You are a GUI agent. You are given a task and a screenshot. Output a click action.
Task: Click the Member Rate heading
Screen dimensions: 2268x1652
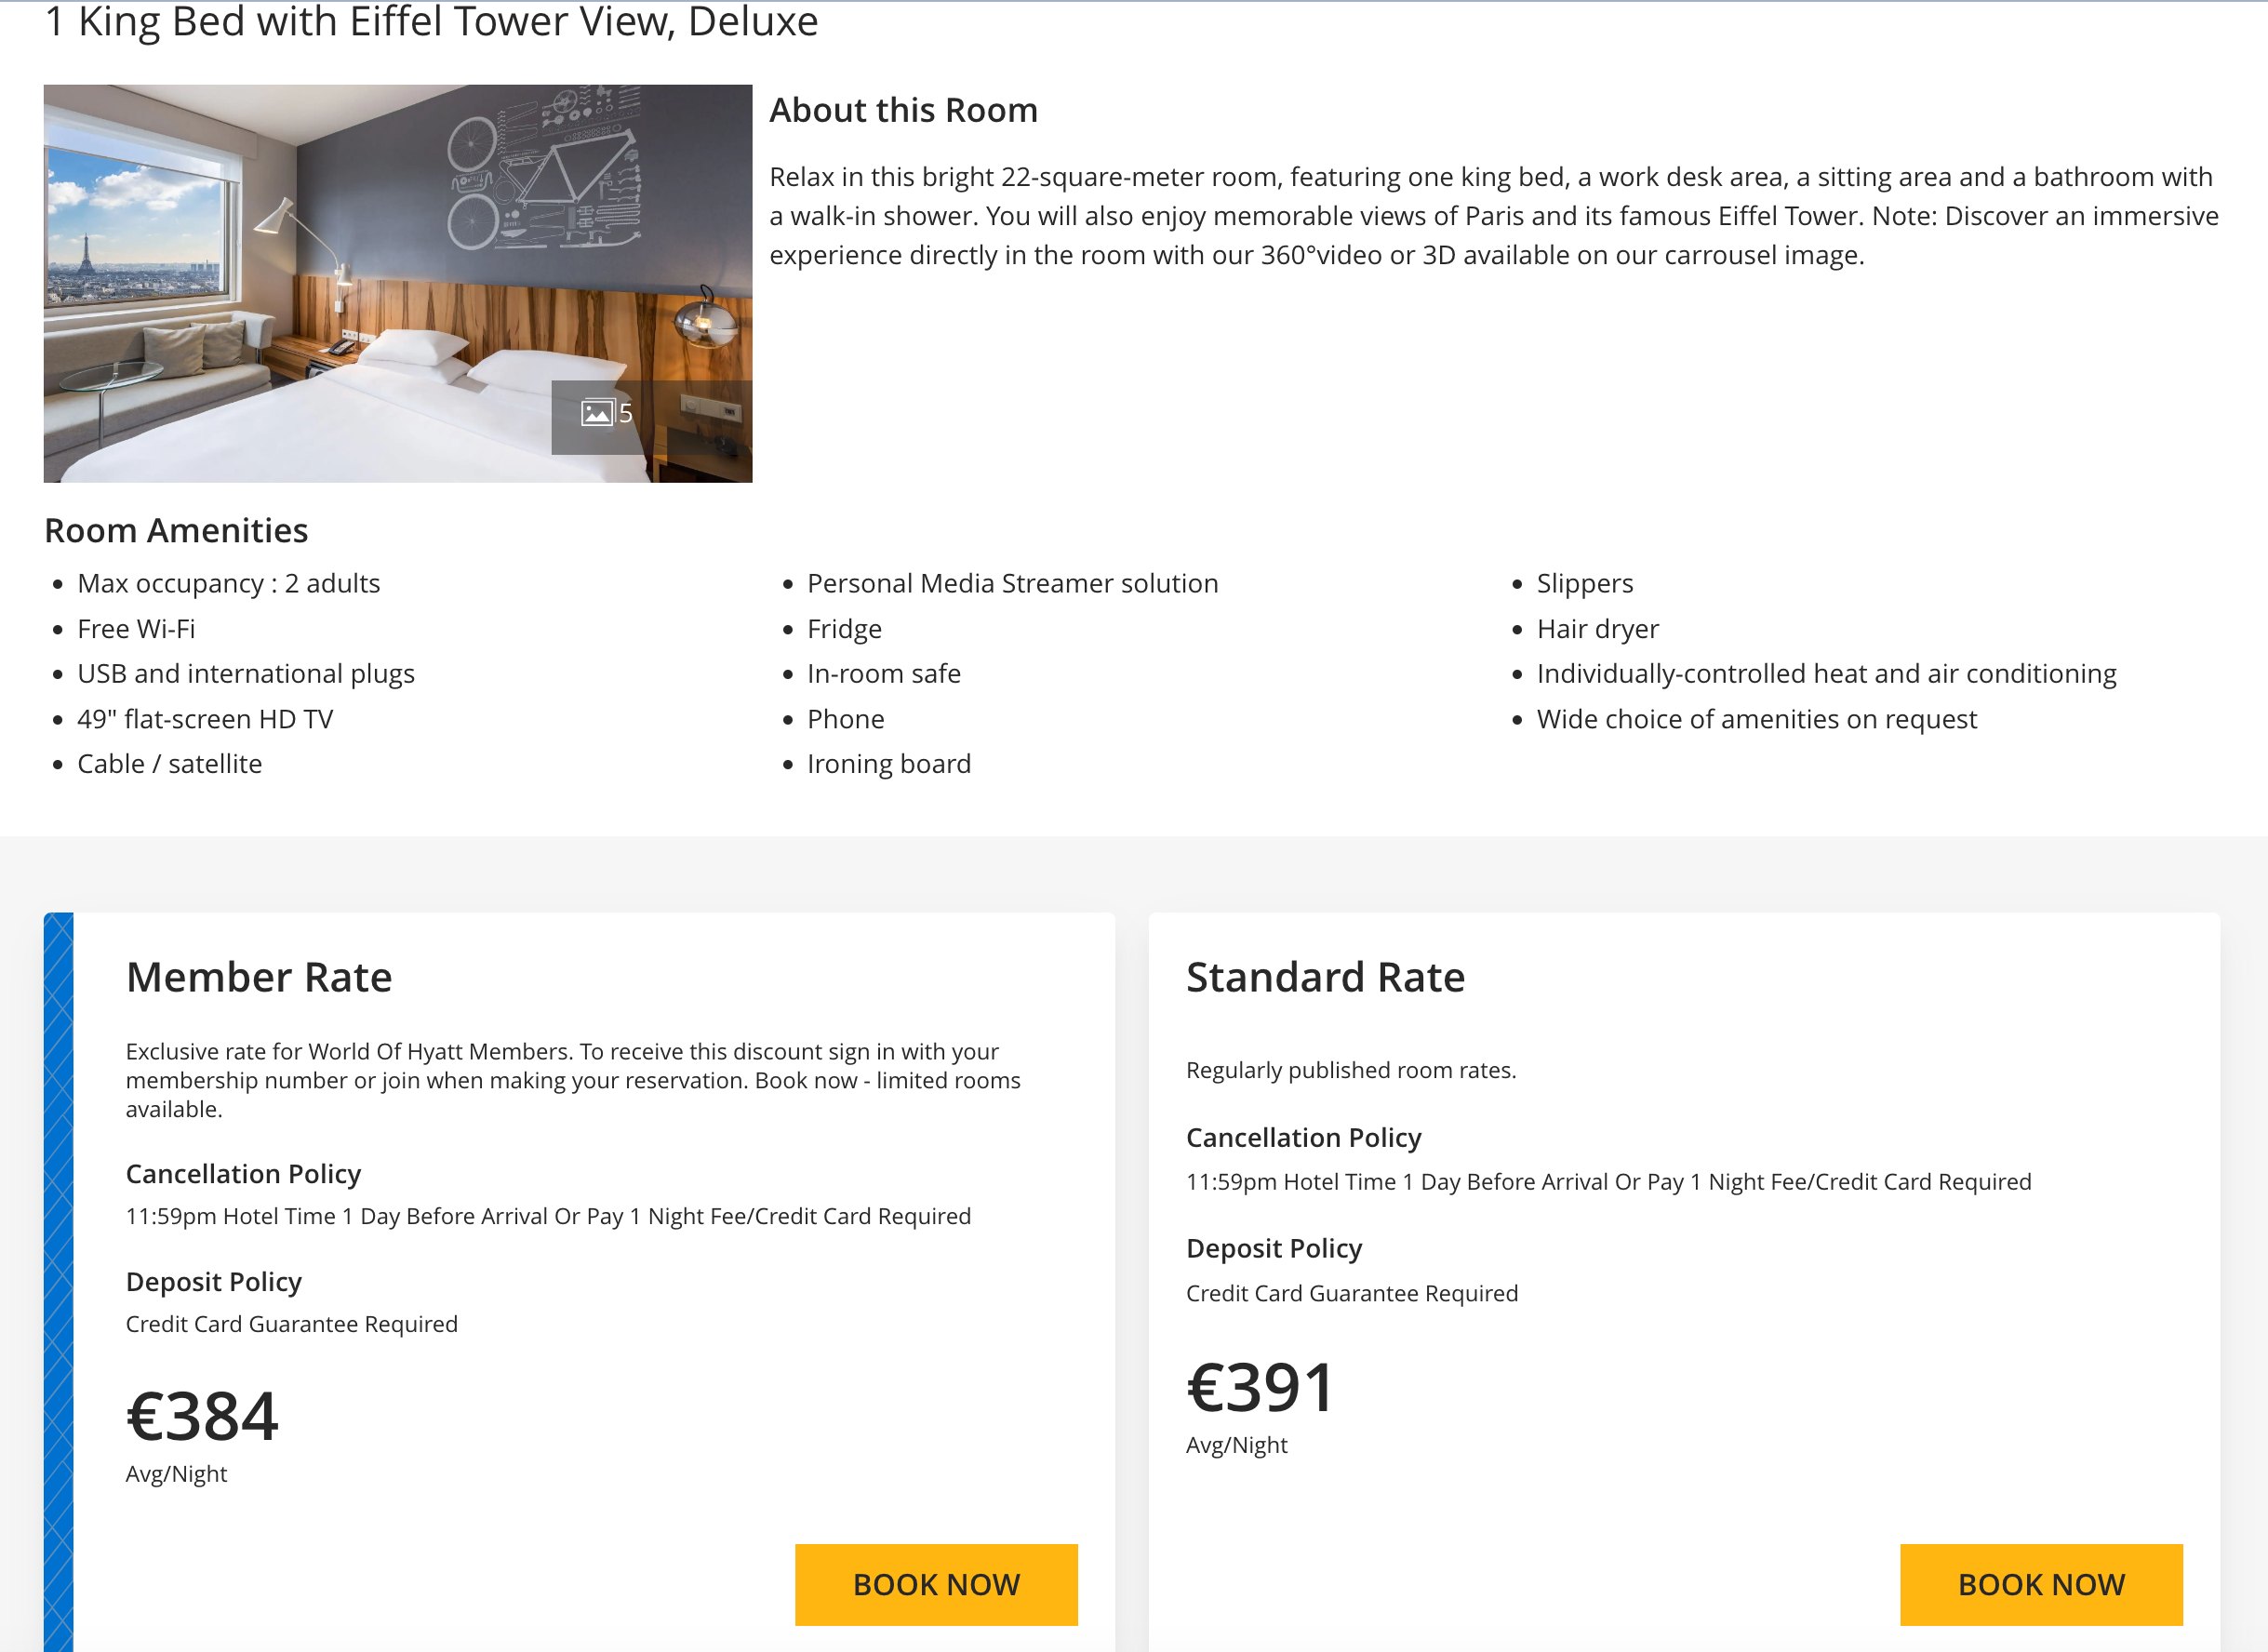tap(259, 977)
